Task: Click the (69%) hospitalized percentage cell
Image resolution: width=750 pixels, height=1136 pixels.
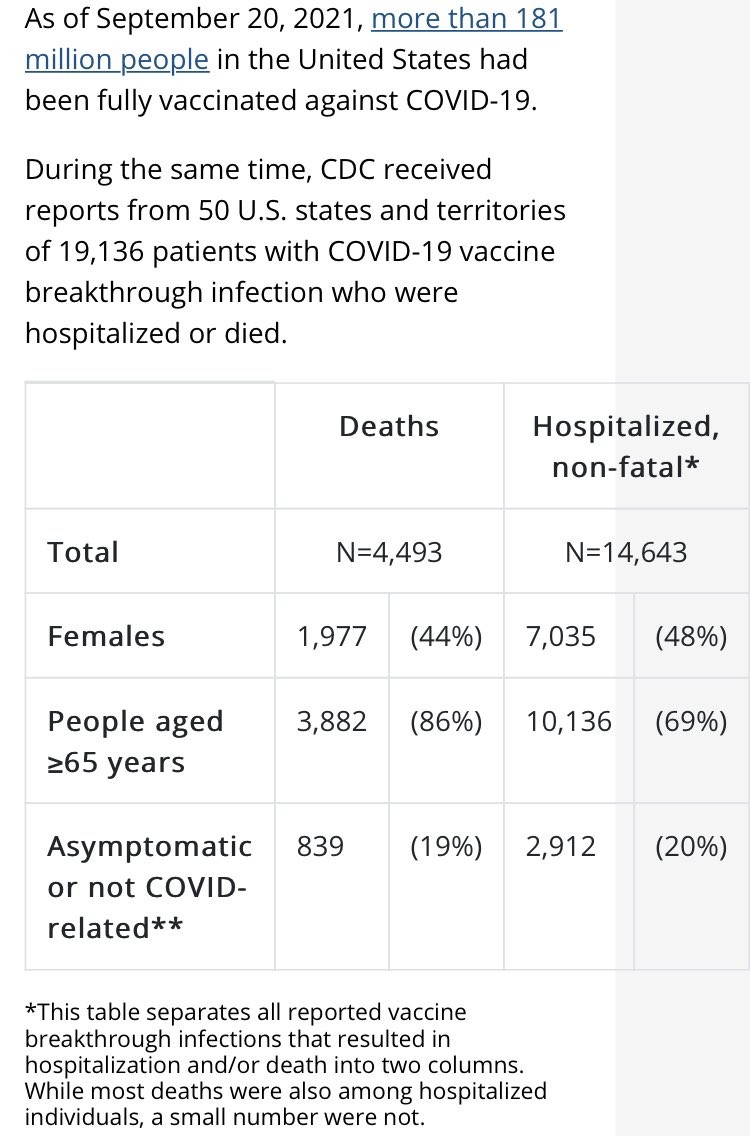Action: tap(691, 721)
